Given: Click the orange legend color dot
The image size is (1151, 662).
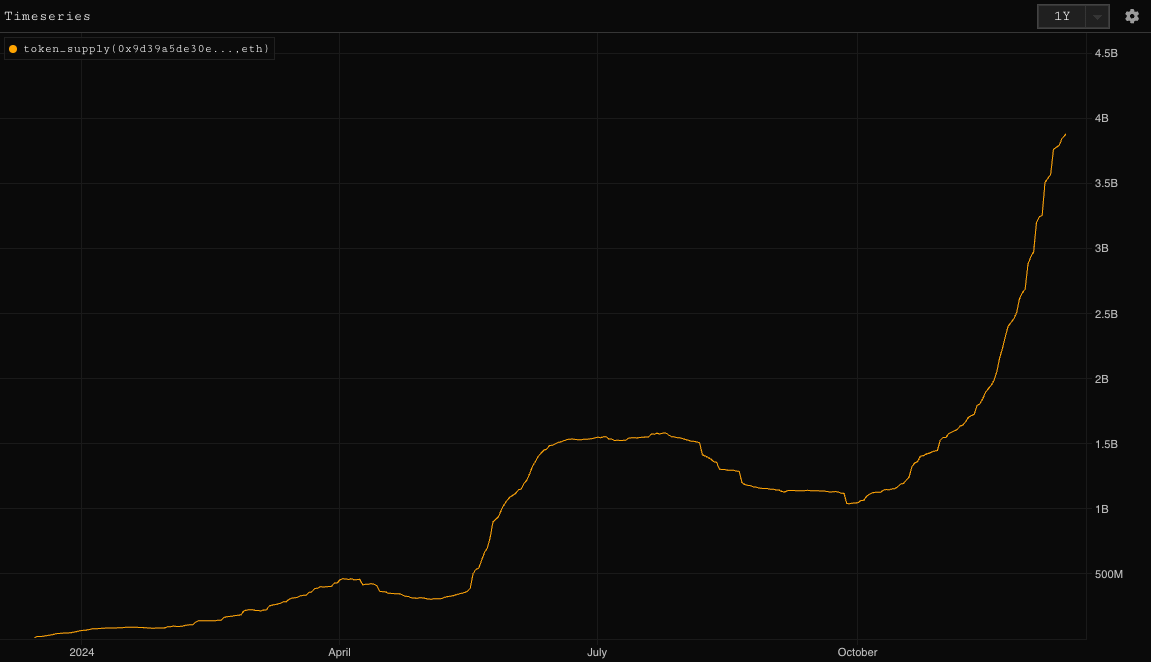Looking at the screenshot, I should point(12,49).
